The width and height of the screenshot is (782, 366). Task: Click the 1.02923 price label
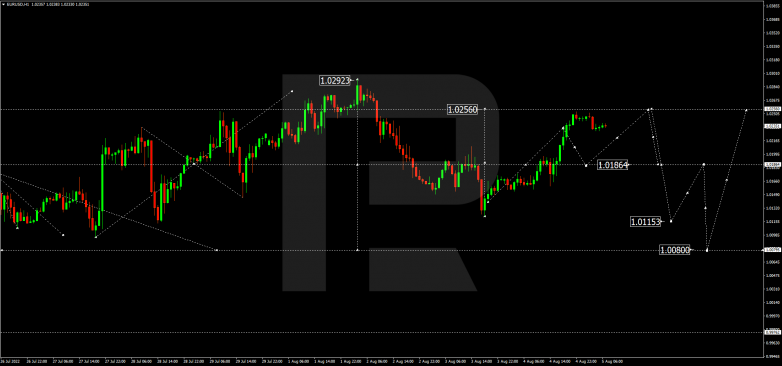click(336, 80)
